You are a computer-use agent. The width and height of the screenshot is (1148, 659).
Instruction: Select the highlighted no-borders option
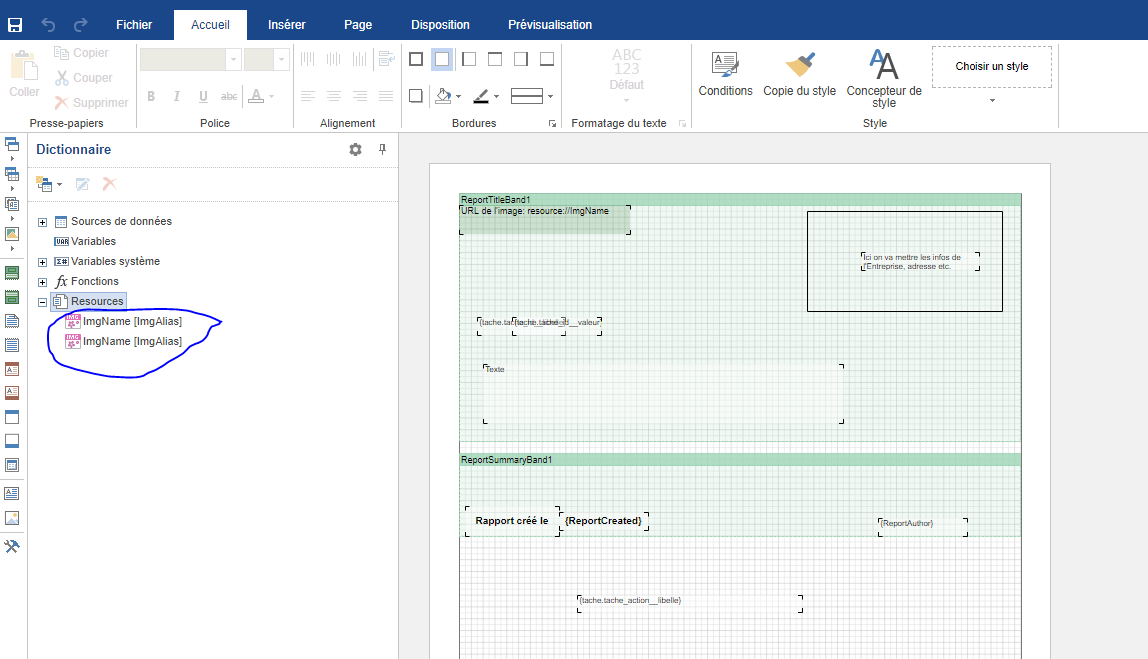[x=442, y=59]
